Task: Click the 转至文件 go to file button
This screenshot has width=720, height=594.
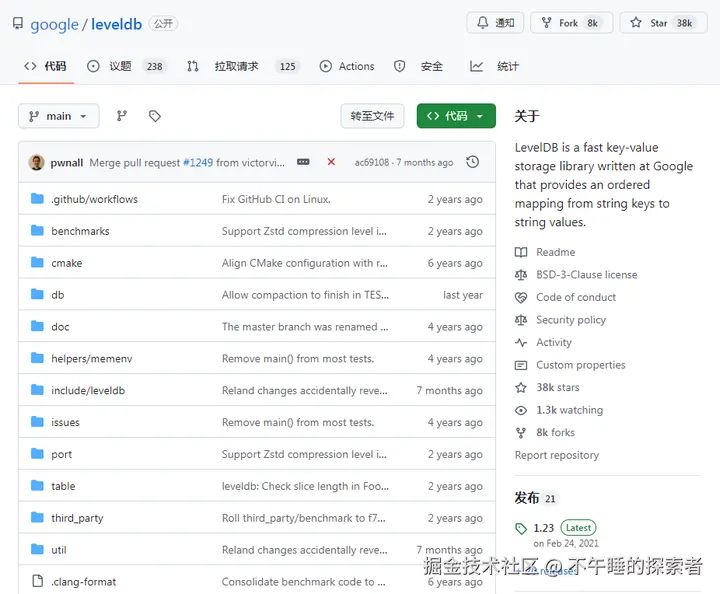Action: point(372,116)
